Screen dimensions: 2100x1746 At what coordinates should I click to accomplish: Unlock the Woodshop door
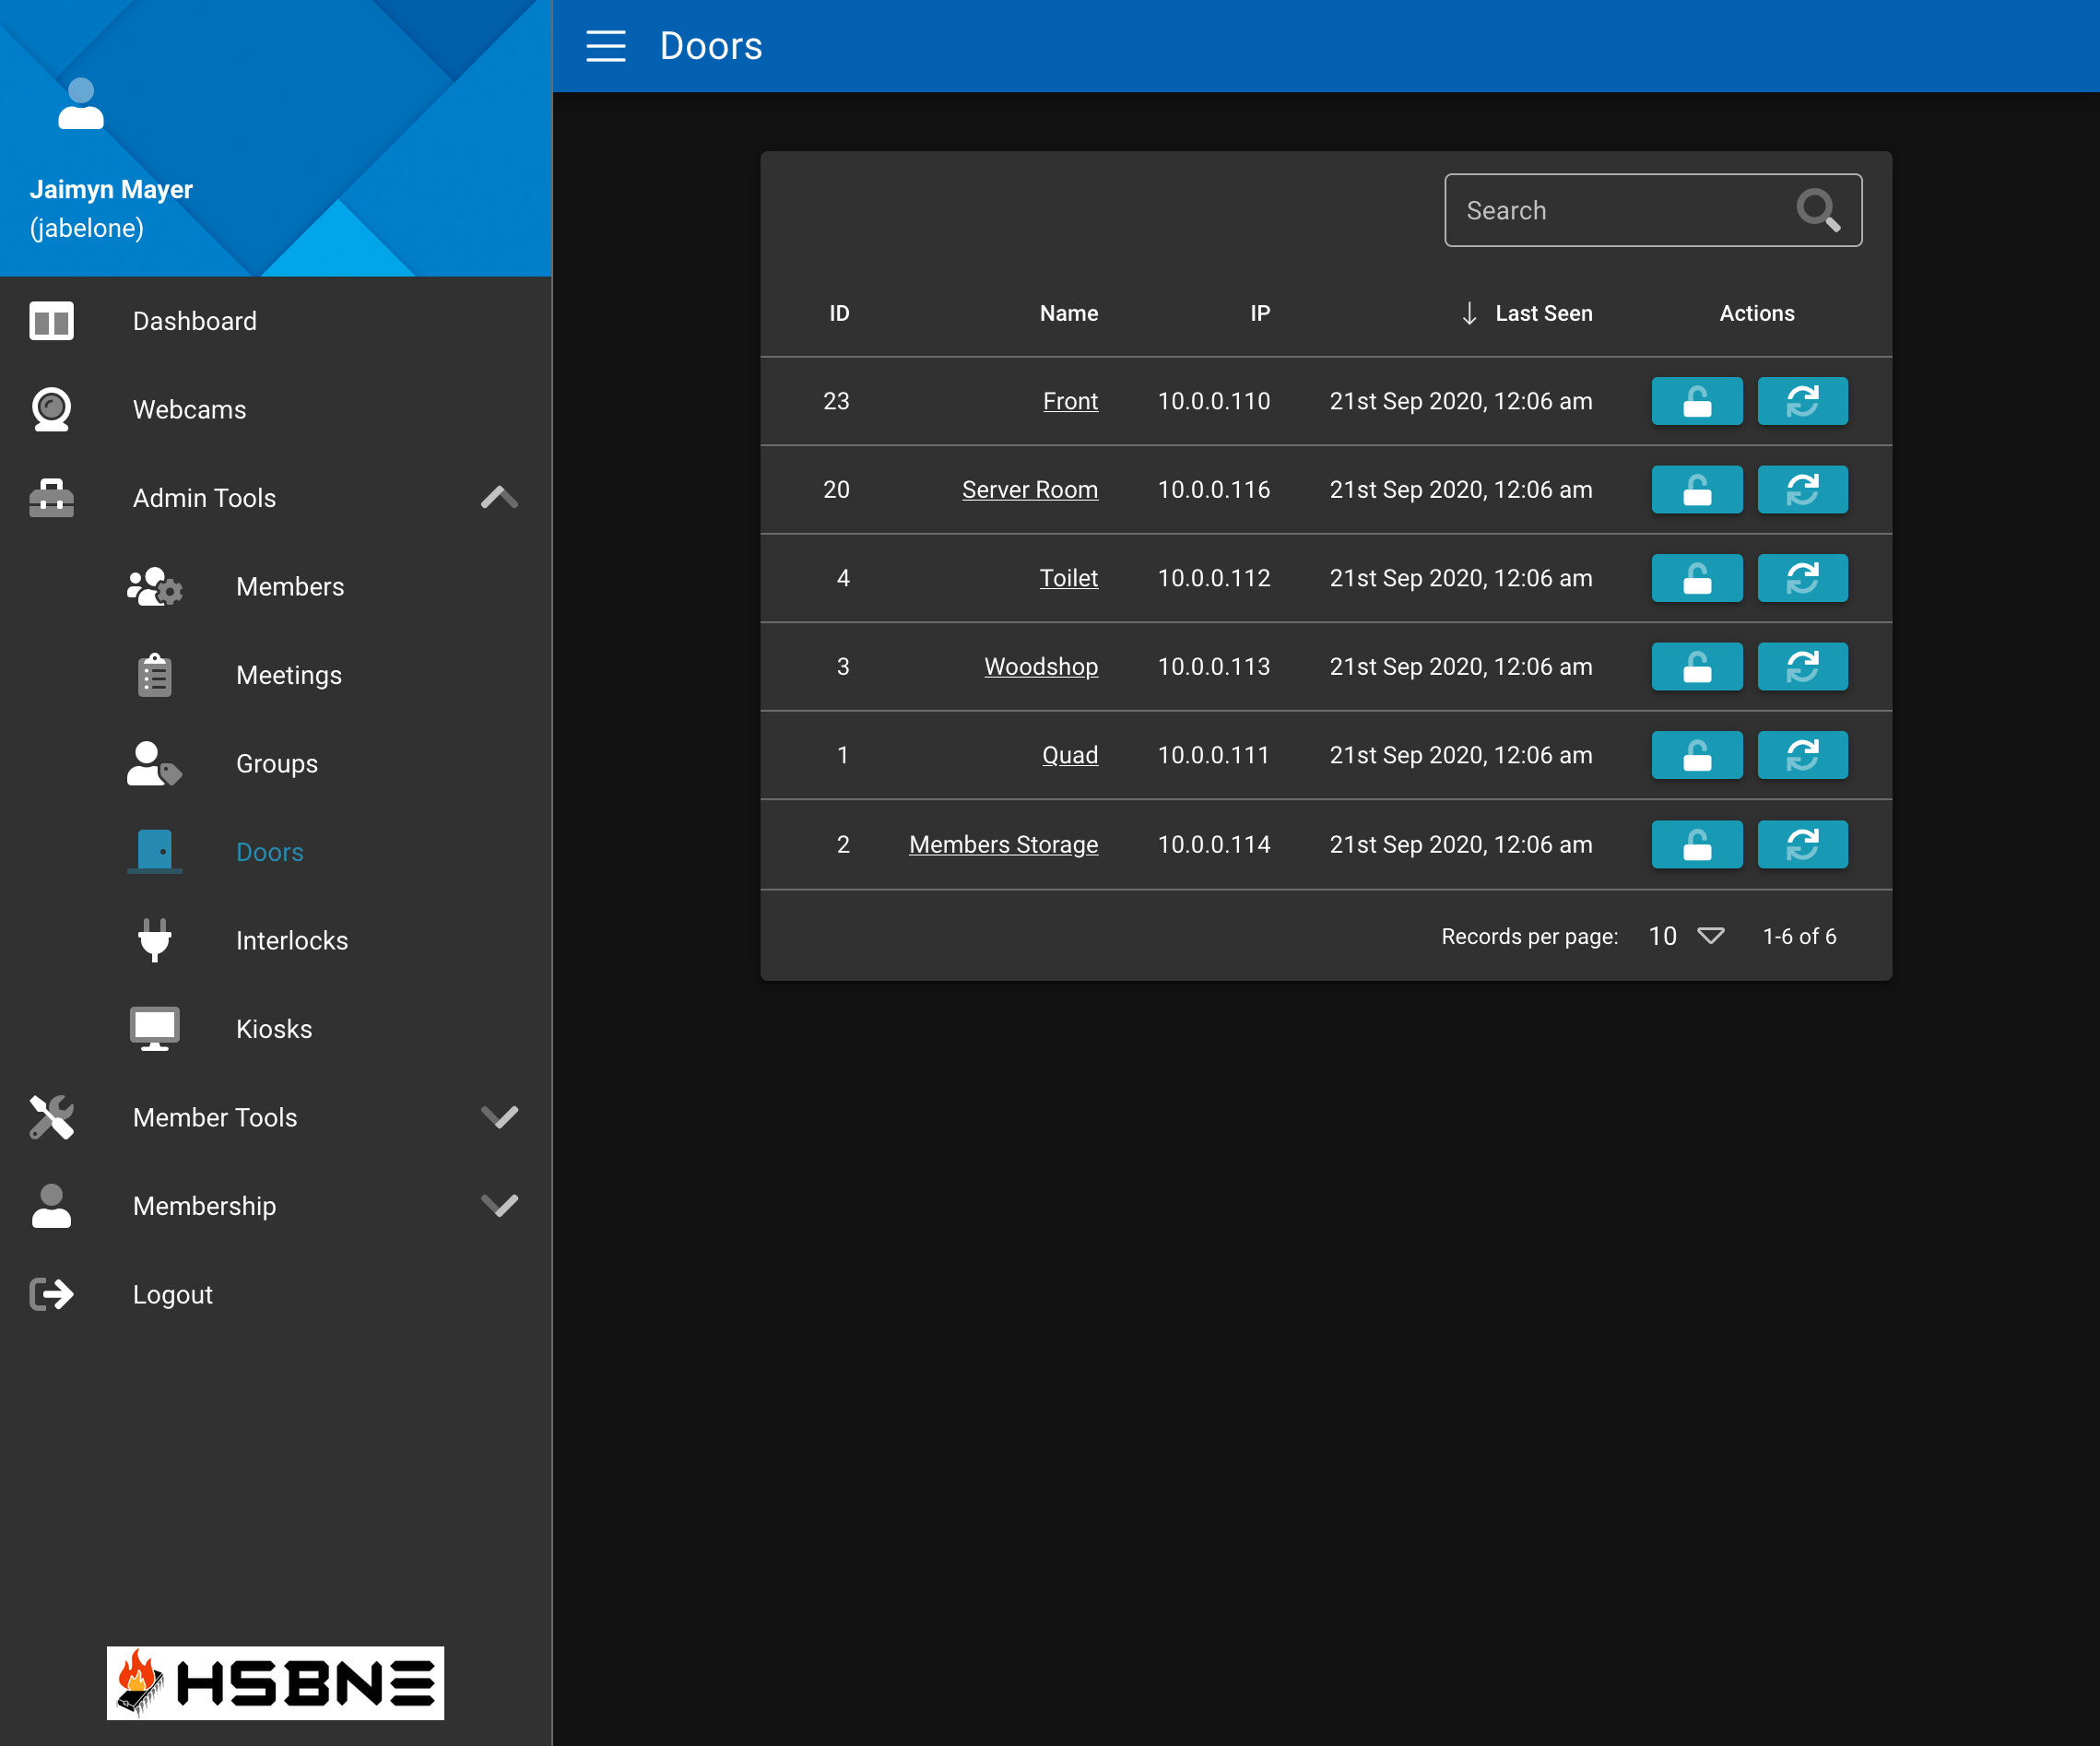coord(1696,667)
